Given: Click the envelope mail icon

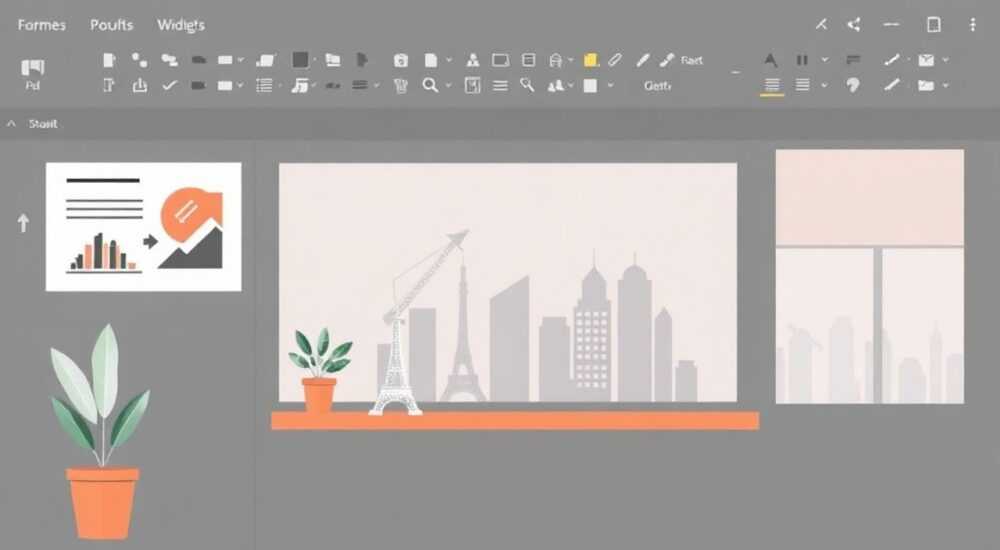Looking at the screenshot, I should [x=926, y=60].
